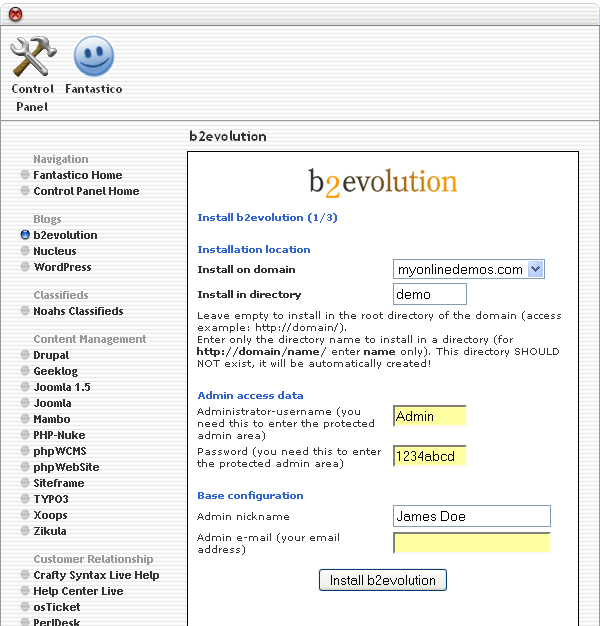Select PHP-Nuke in the sidebar
The image size is (600, 626).
(x=59, y=435)
